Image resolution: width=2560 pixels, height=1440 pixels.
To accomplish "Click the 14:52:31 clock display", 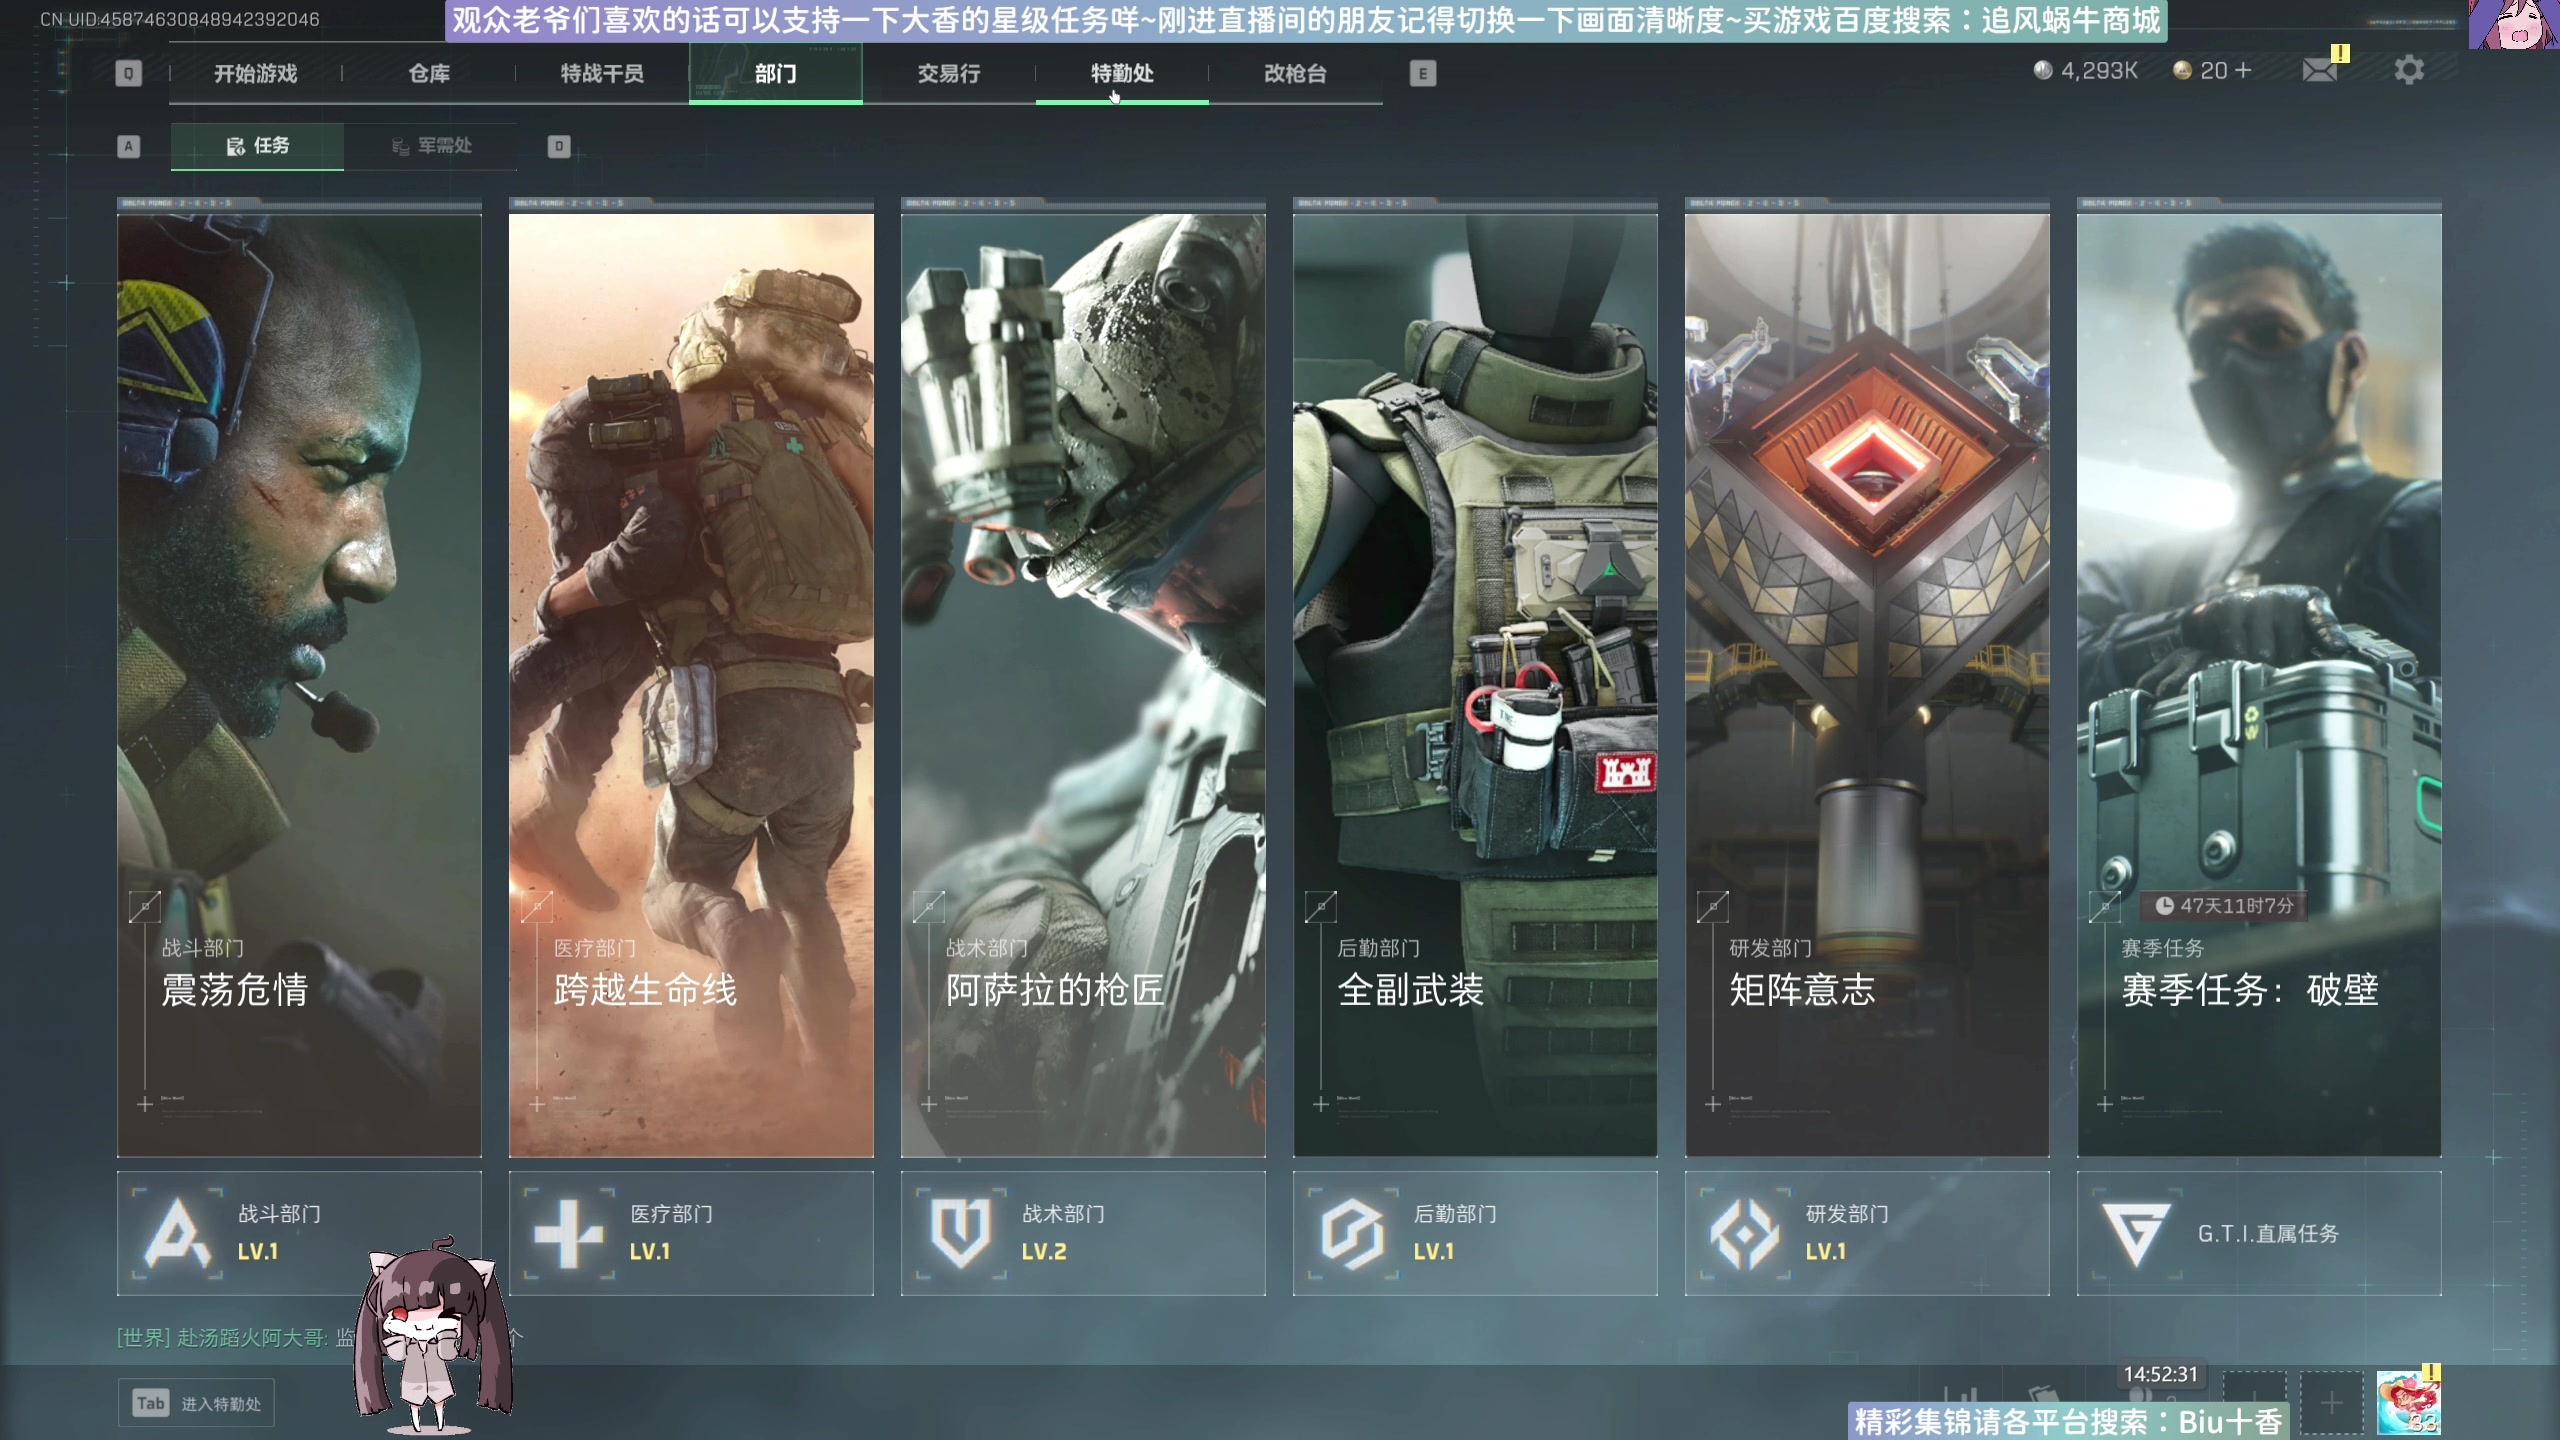I will point(2160,1375).
